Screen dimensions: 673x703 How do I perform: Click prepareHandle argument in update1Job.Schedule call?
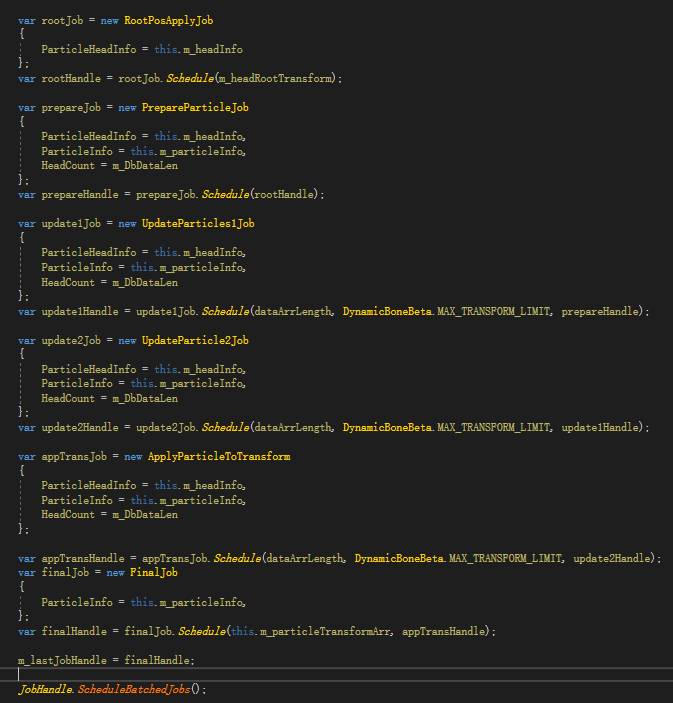(600, 311)
